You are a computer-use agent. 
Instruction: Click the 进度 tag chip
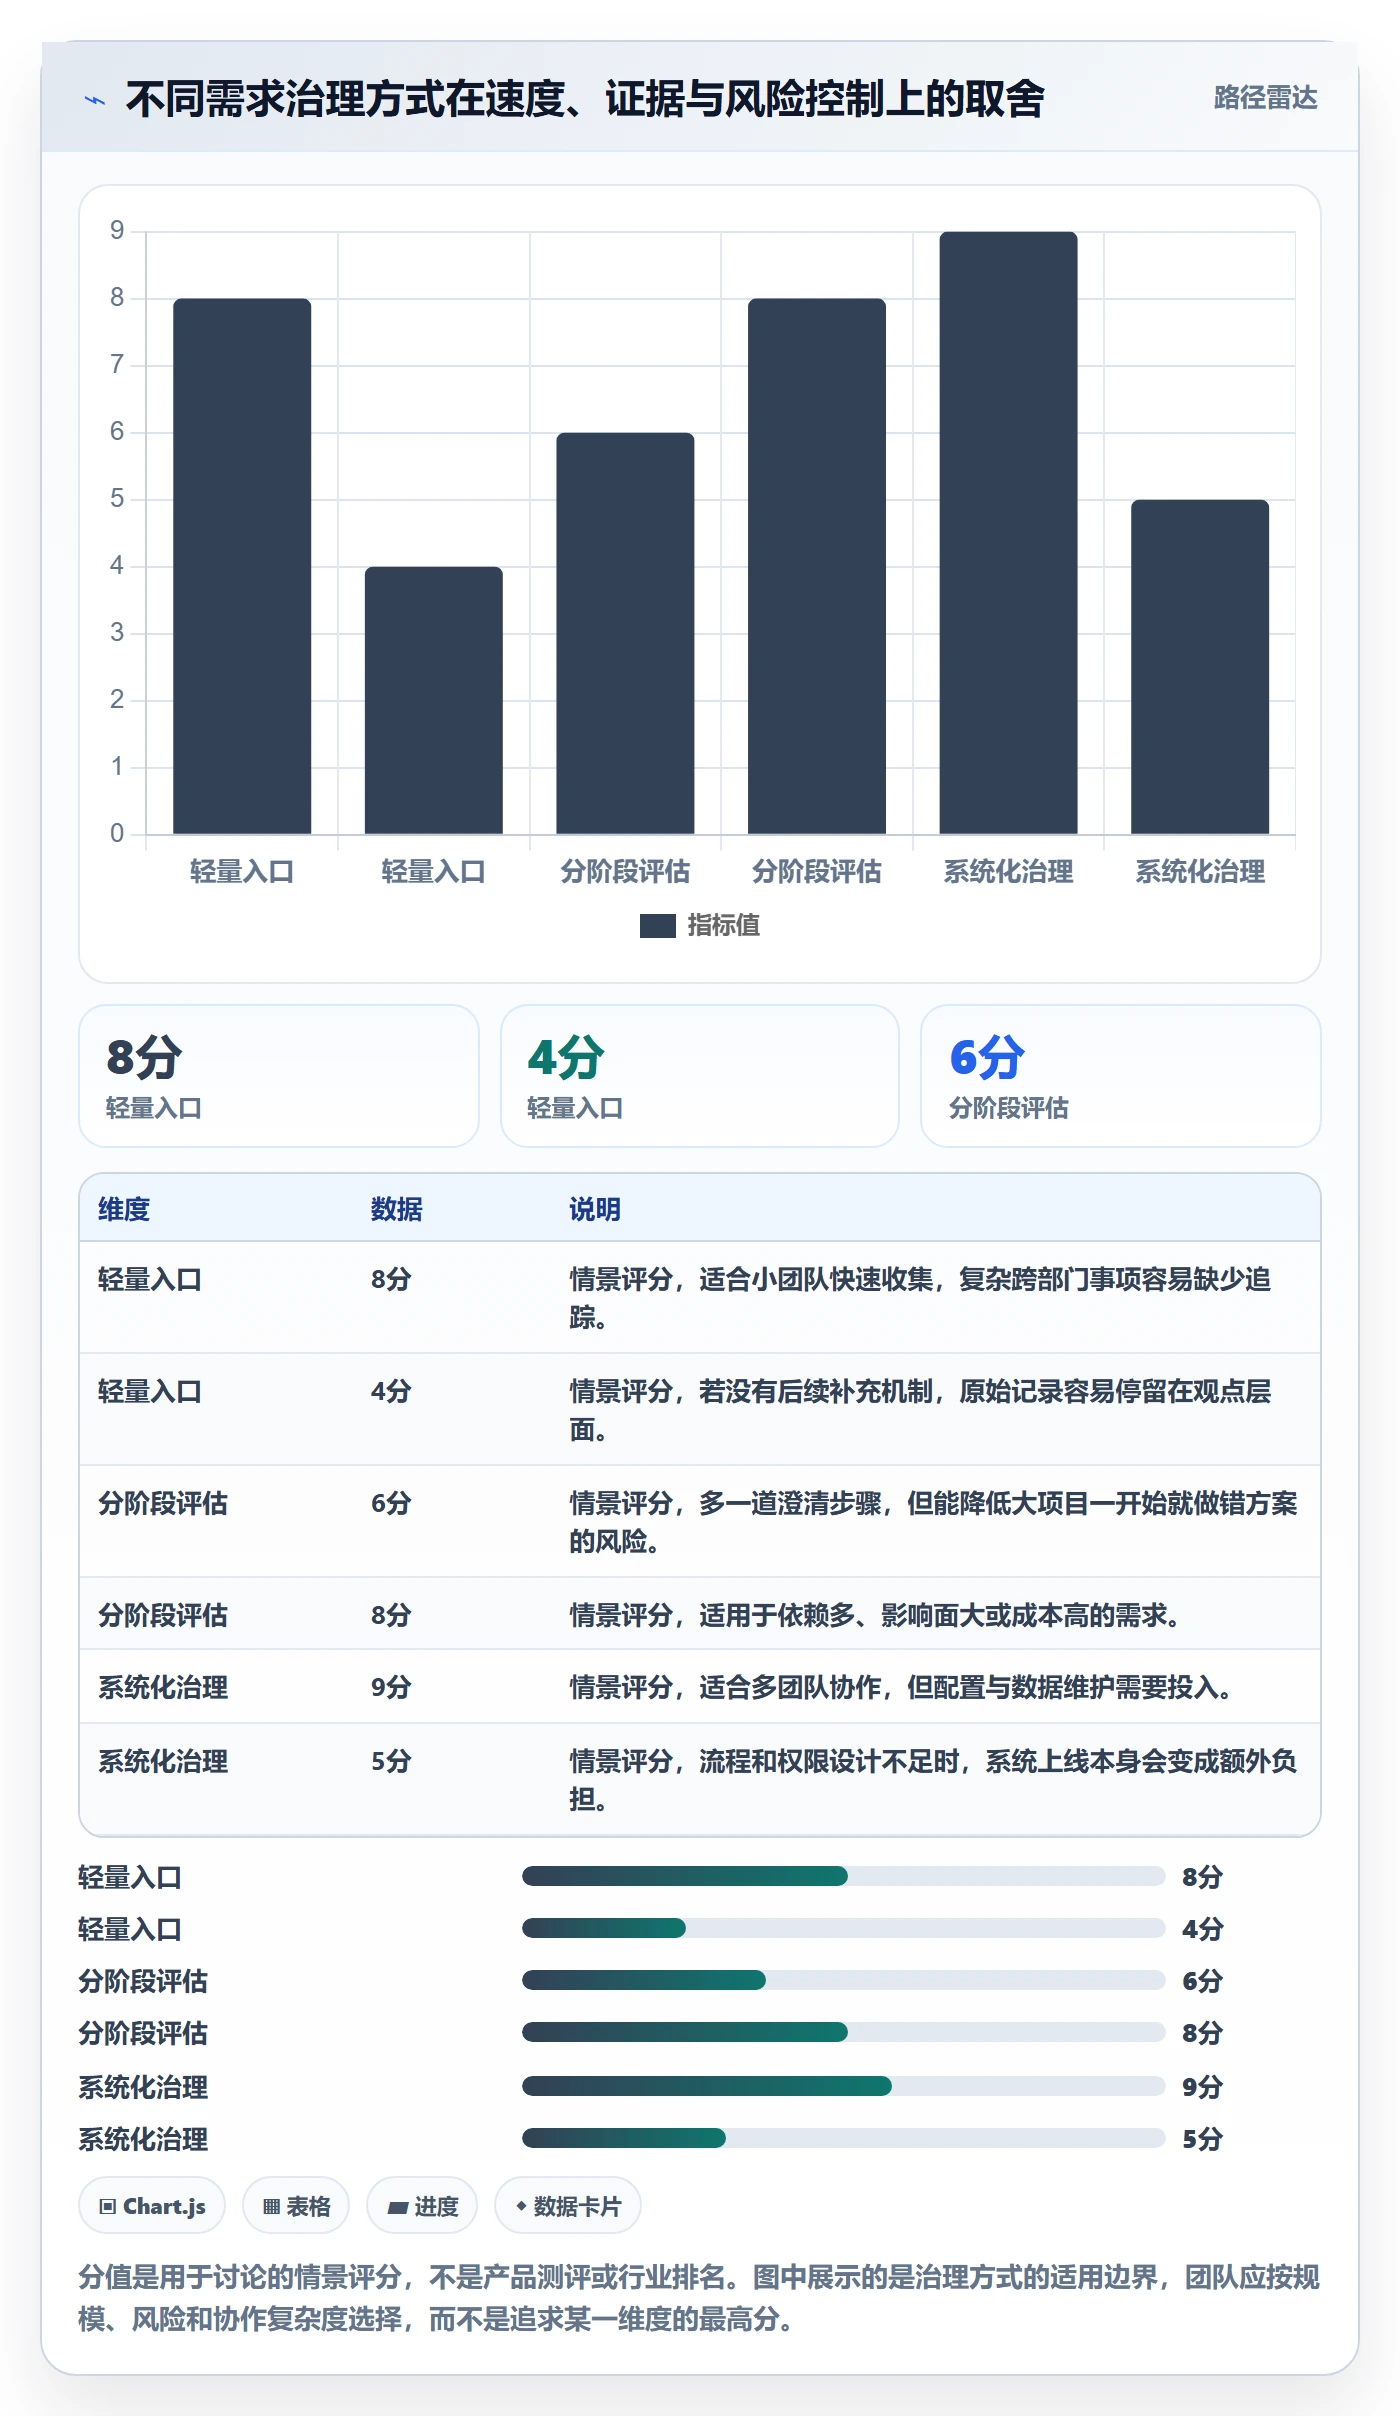pos(422,2206)
